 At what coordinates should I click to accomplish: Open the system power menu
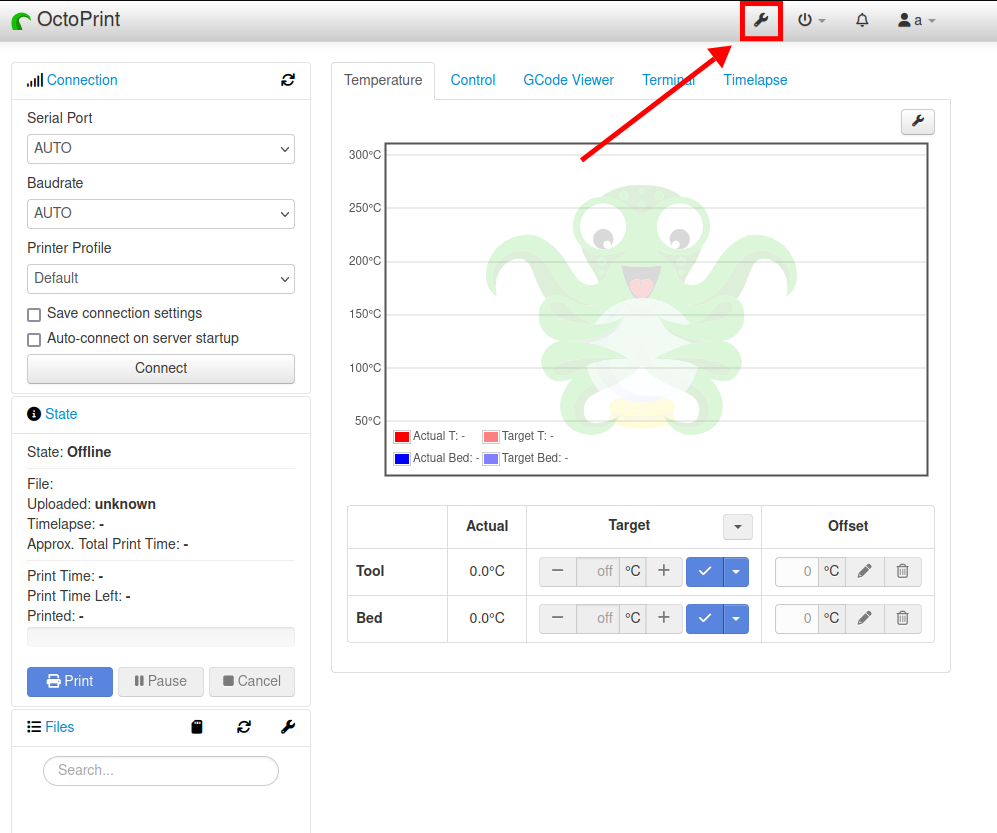tap(811, 20)
